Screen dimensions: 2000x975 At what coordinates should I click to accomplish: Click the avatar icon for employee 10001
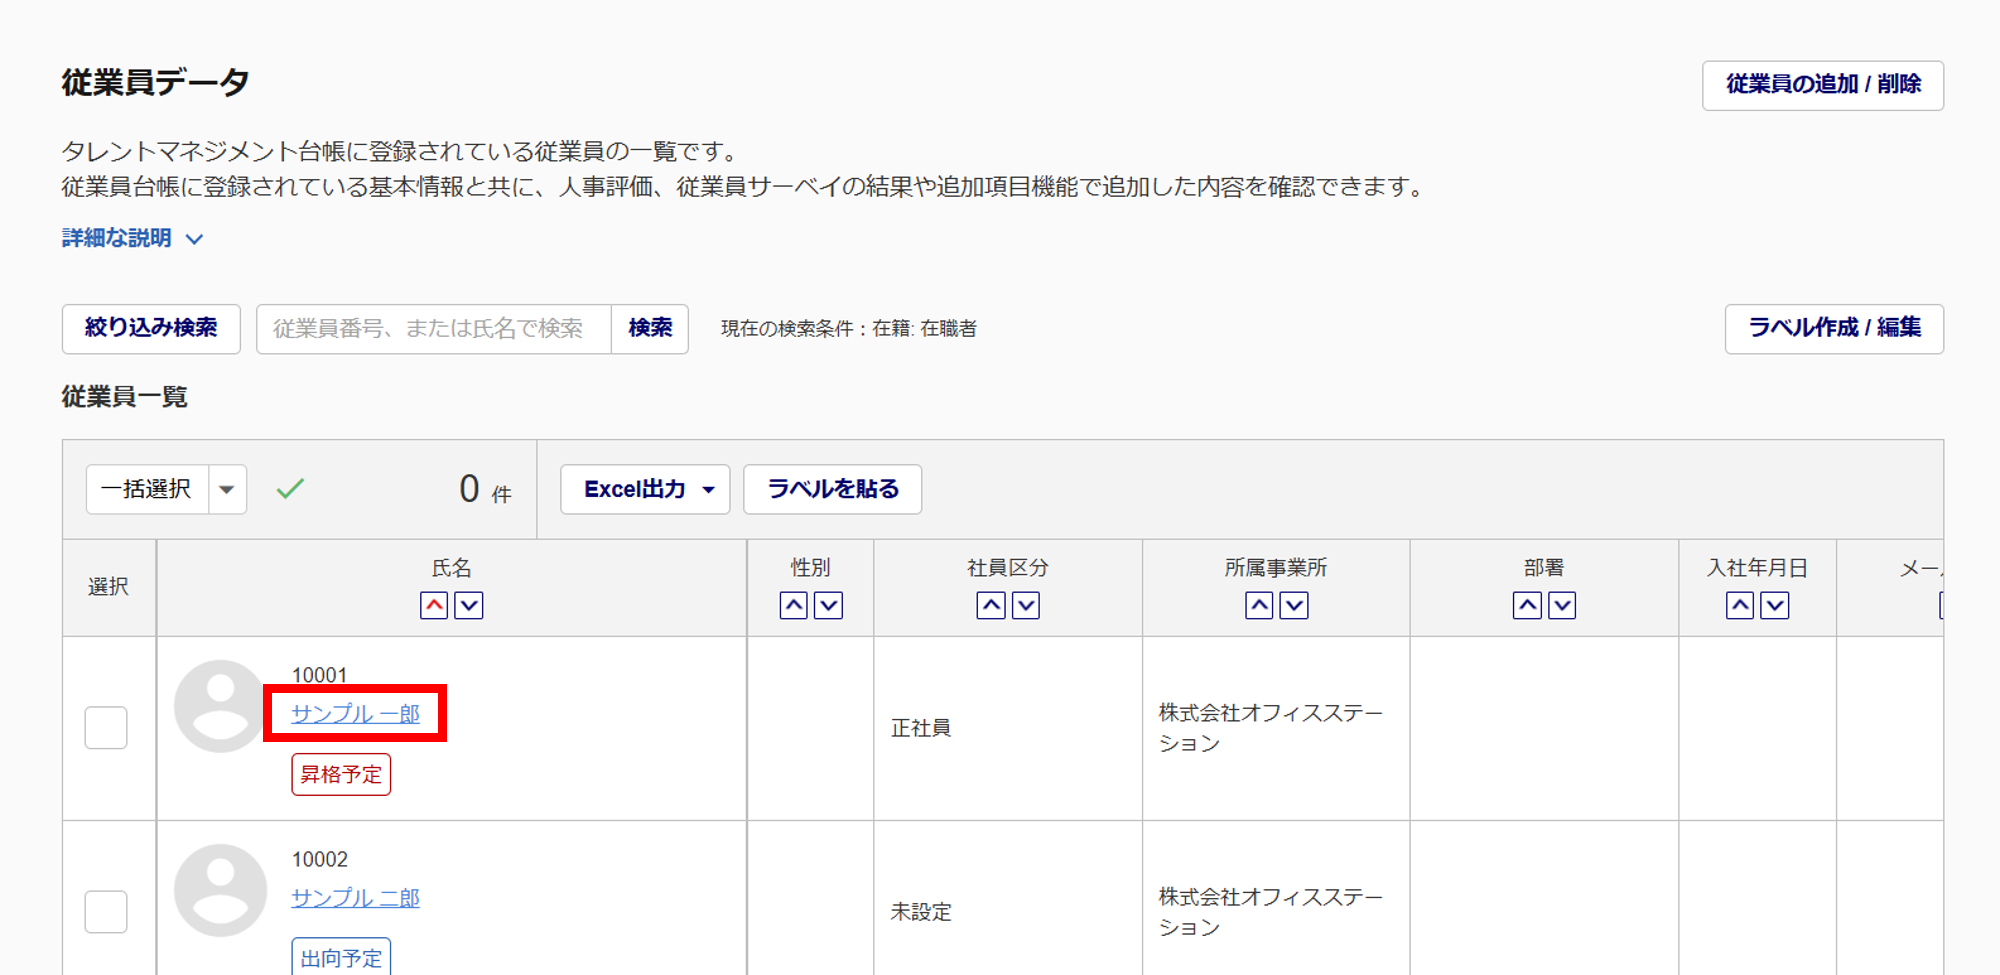[220, 706]
